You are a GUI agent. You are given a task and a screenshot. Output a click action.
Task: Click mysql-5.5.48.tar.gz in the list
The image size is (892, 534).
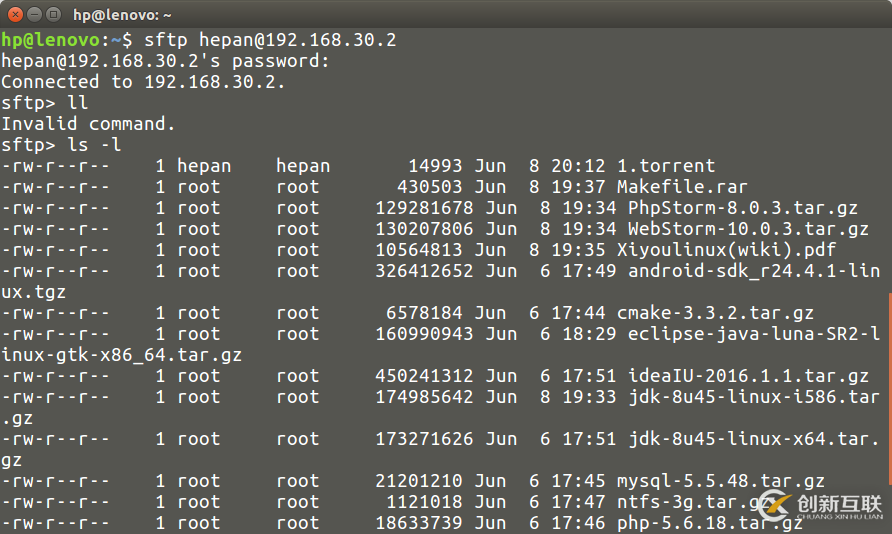click(x=720, y=481)
